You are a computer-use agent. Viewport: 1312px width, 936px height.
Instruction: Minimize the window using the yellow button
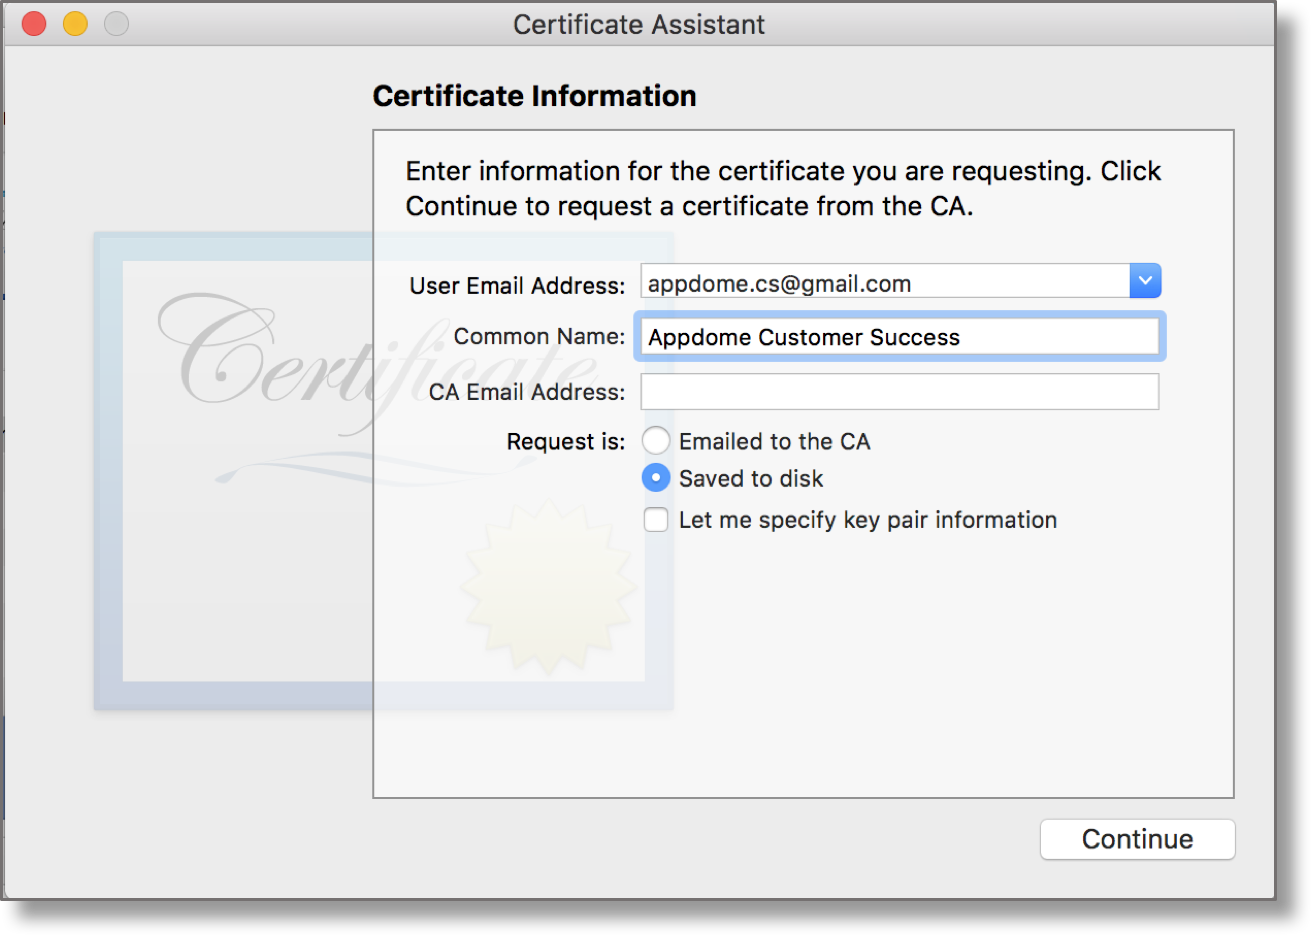pyautogui.click(x=75, y=24)
